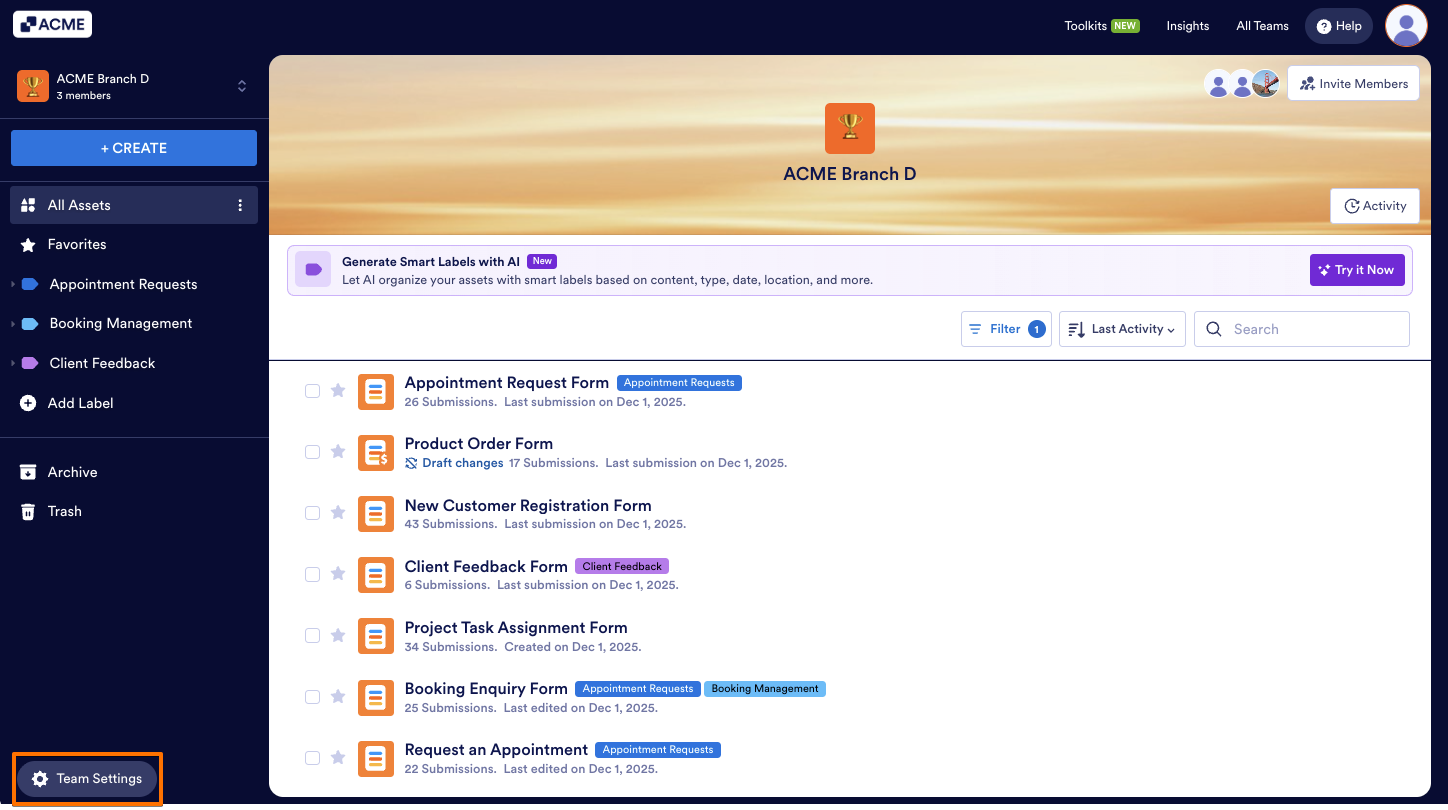Screen dimensions: 1448x810
Task: Click the + CREATE button
Action: (x=134, y=148)
